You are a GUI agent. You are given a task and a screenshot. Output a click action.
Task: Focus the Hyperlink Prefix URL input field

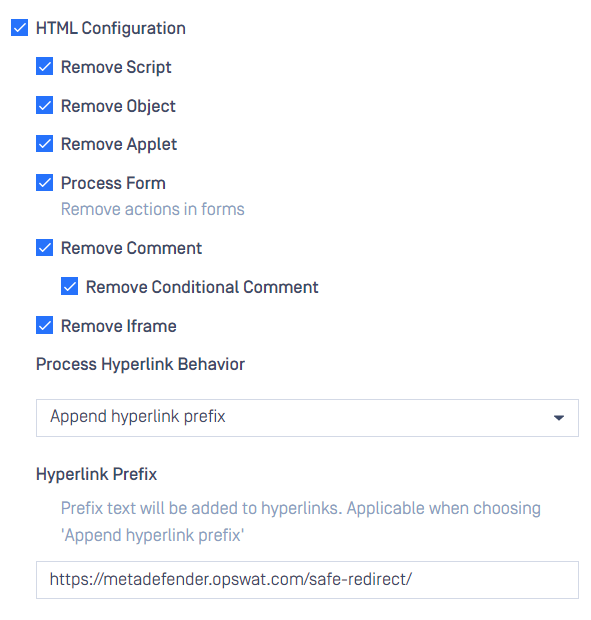pyautogui.click(x=307, y=580)
